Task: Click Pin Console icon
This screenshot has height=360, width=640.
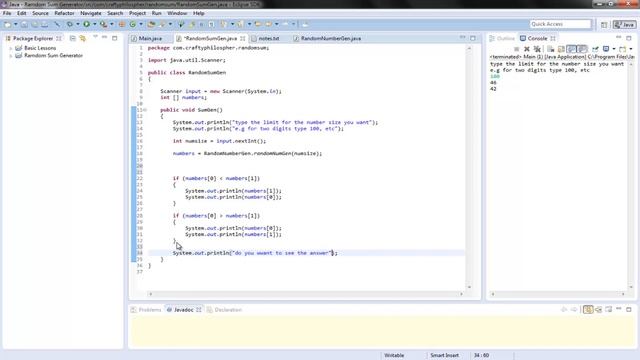Action: 596,49
